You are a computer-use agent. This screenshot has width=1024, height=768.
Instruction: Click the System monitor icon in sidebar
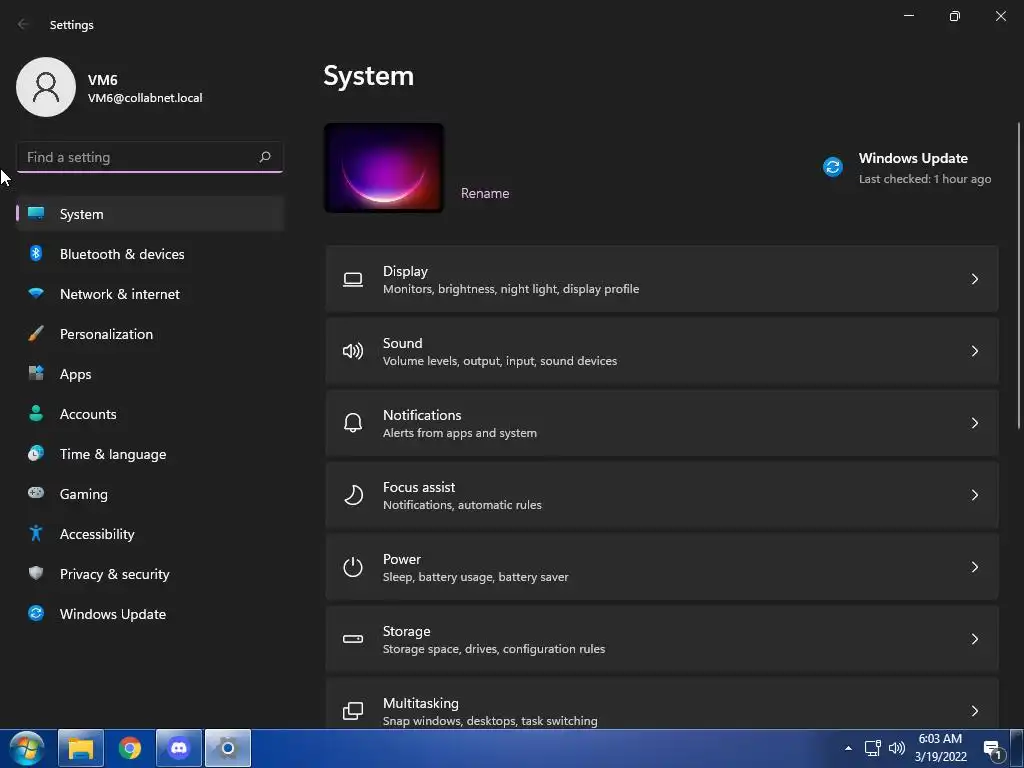pyautogui.click(x=36, y=214)
